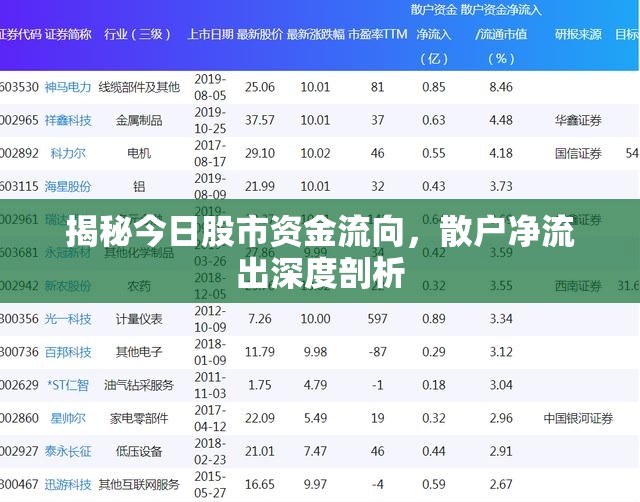The height and width of the screenshot is (502, 640).
Task: Click the price 16.65 cell
Action: (x=260, y=484)
